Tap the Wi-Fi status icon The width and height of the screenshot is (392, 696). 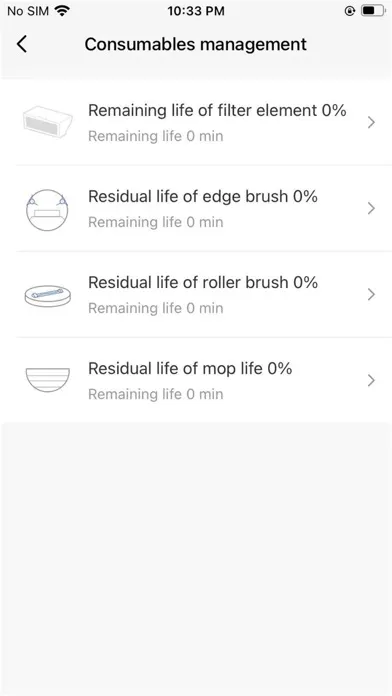[x=63, y=11]
